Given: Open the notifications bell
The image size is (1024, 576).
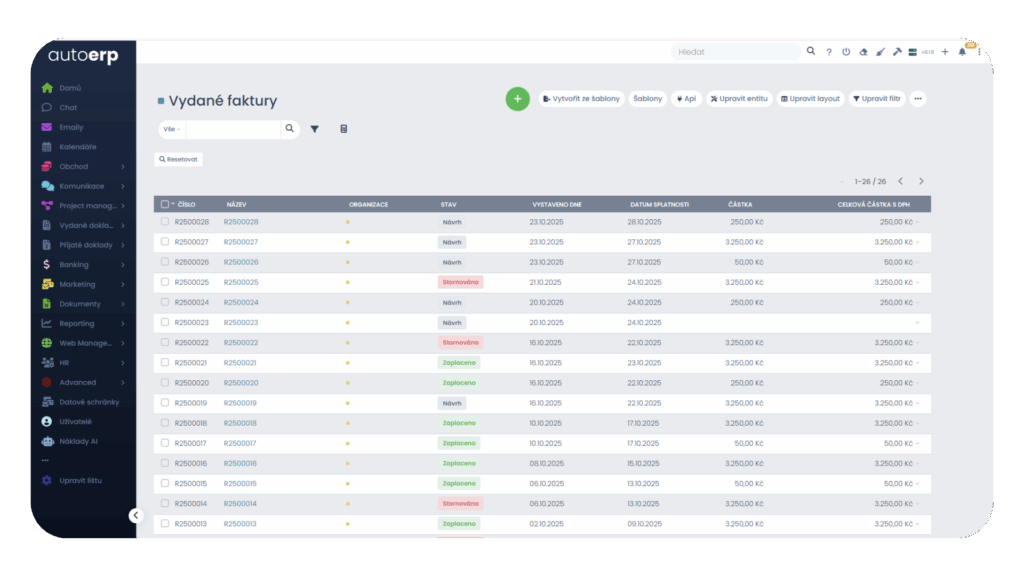Looking at the screenshot, I should pyautogui.click(x=962, y=52).
